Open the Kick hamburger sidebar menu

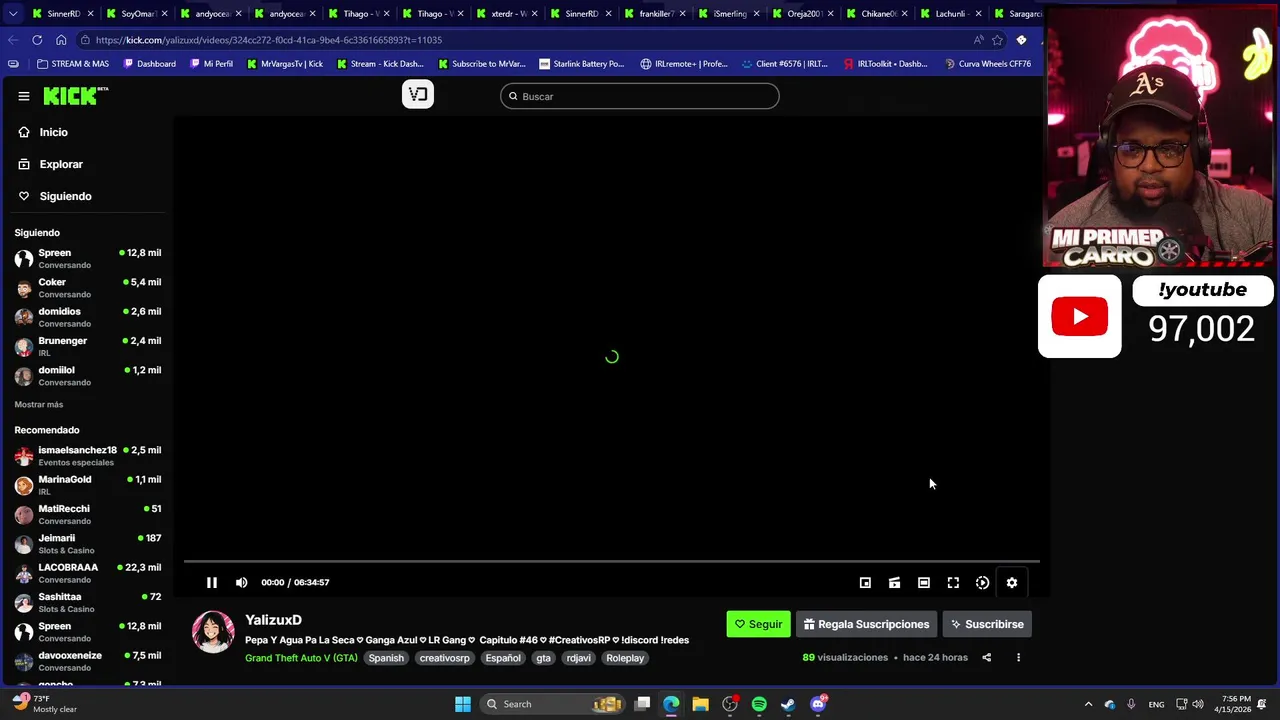point(24,96)
